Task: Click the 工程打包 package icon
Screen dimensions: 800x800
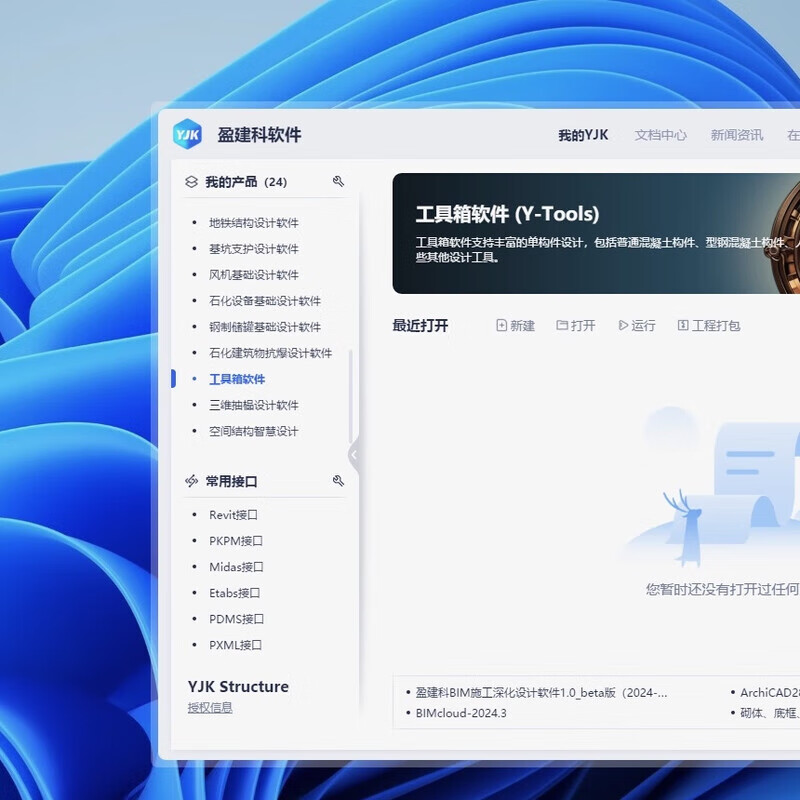Action: pyautogui.click(x=683, y=326)
